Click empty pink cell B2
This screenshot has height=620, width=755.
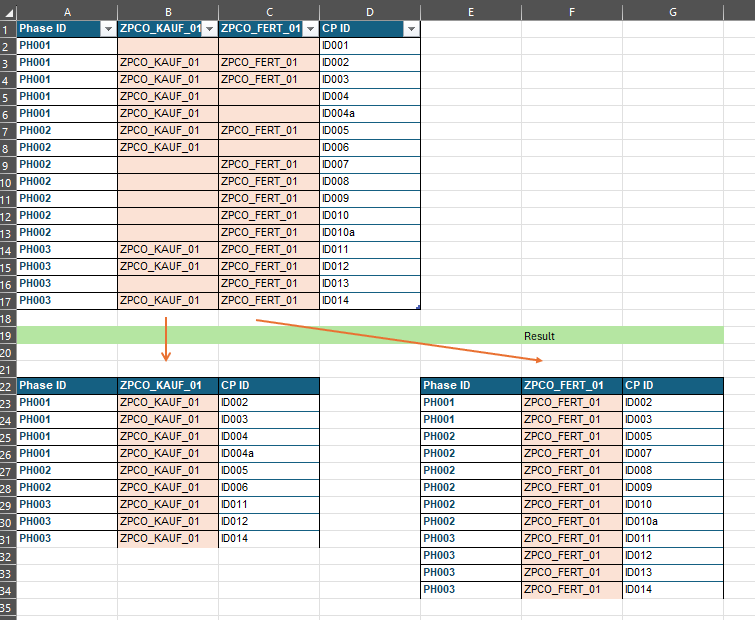[x=168, y=46]
